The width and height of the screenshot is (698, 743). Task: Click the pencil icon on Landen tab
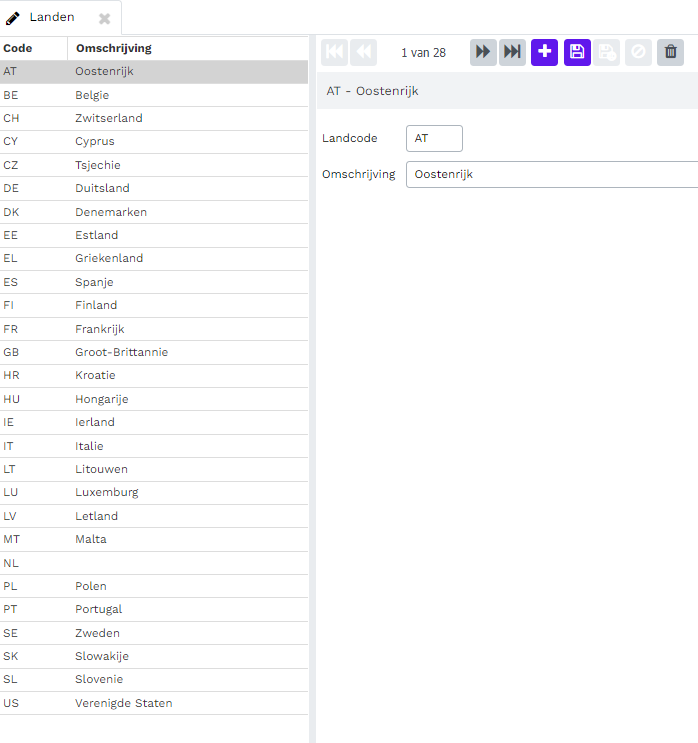(13, 18)
